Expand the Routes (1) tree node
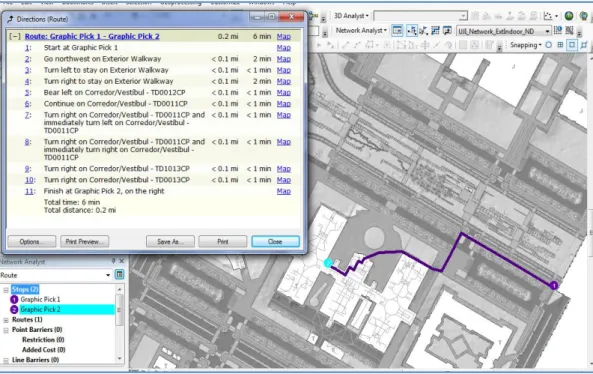593x374 pixels. (6, 320)
